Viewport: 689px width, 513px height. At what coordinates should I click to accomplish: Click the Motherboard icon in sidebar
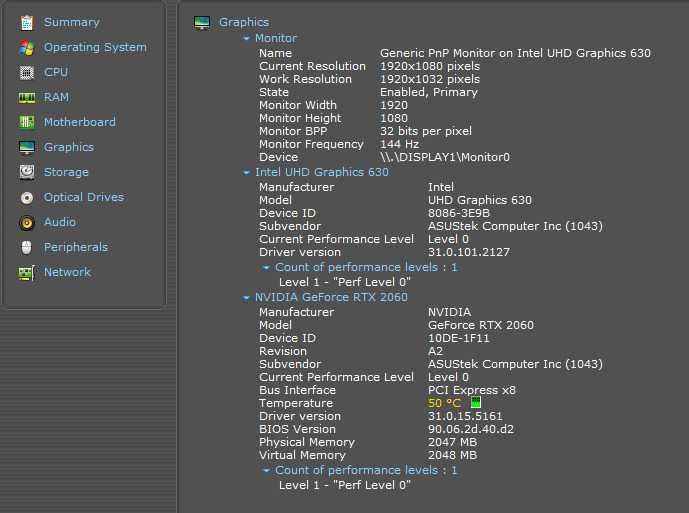(x=27, y=122)
